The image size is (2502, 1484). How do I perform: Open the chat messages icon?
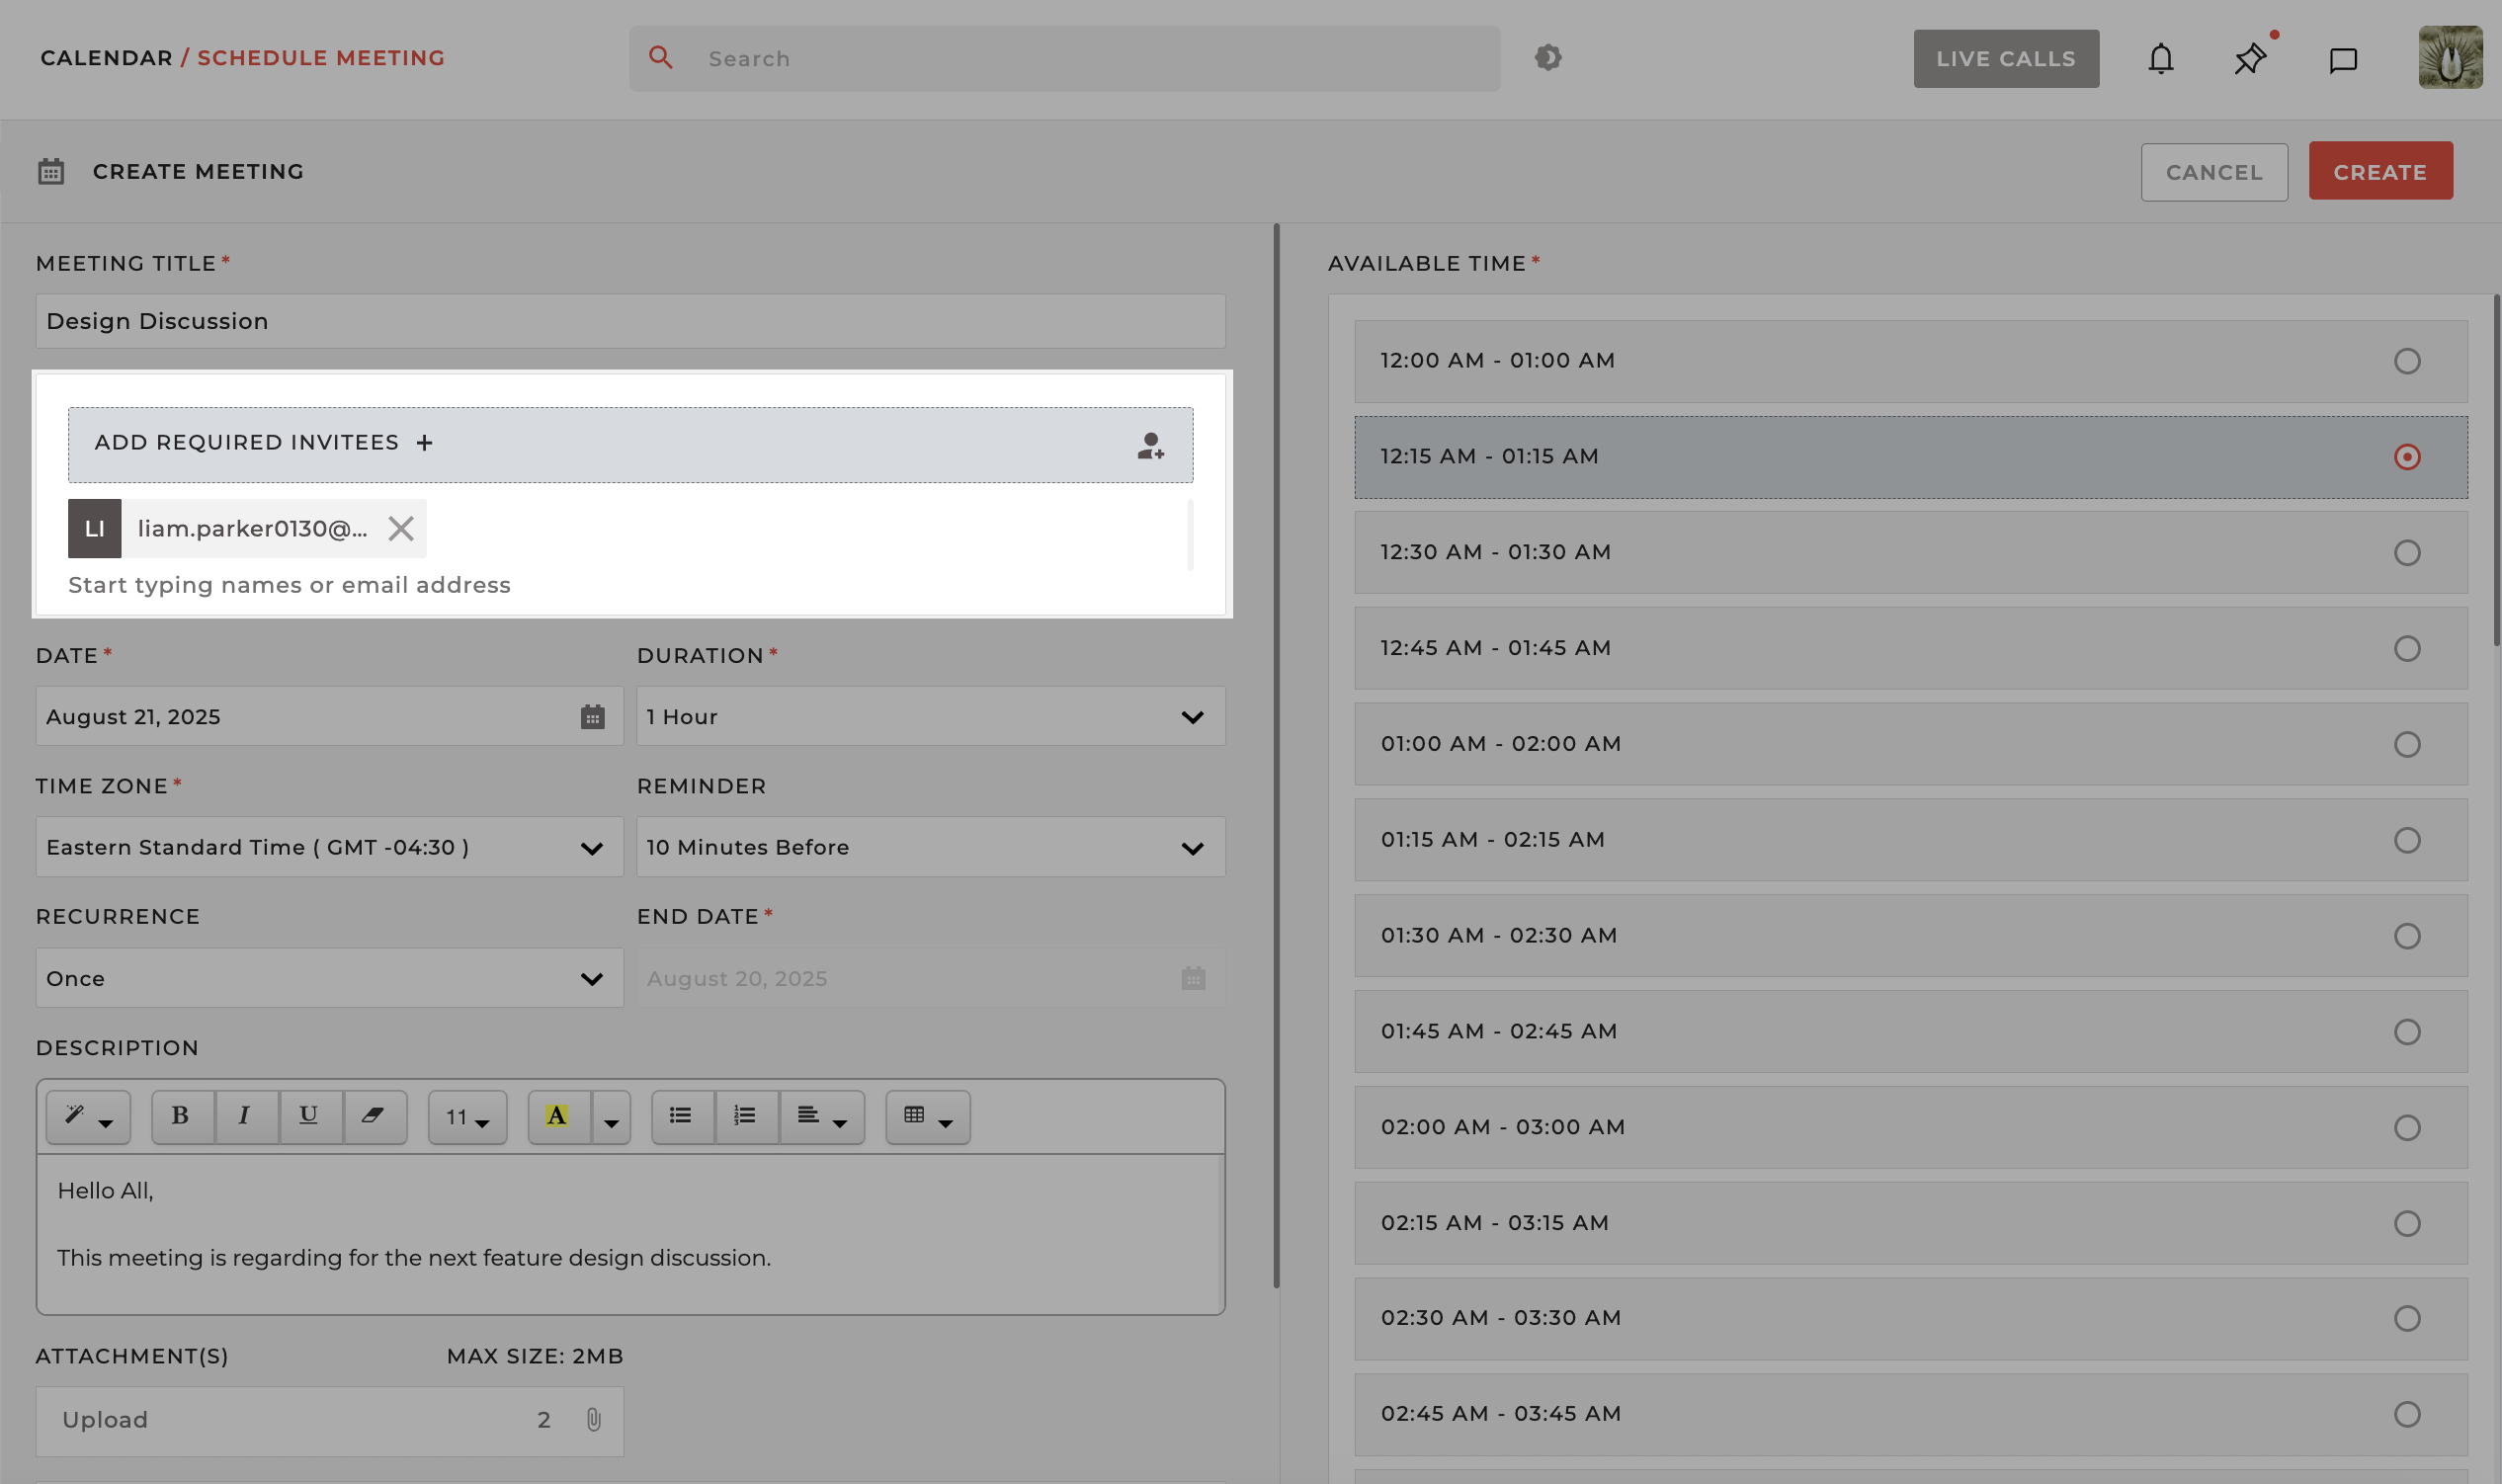[2342, 60]
